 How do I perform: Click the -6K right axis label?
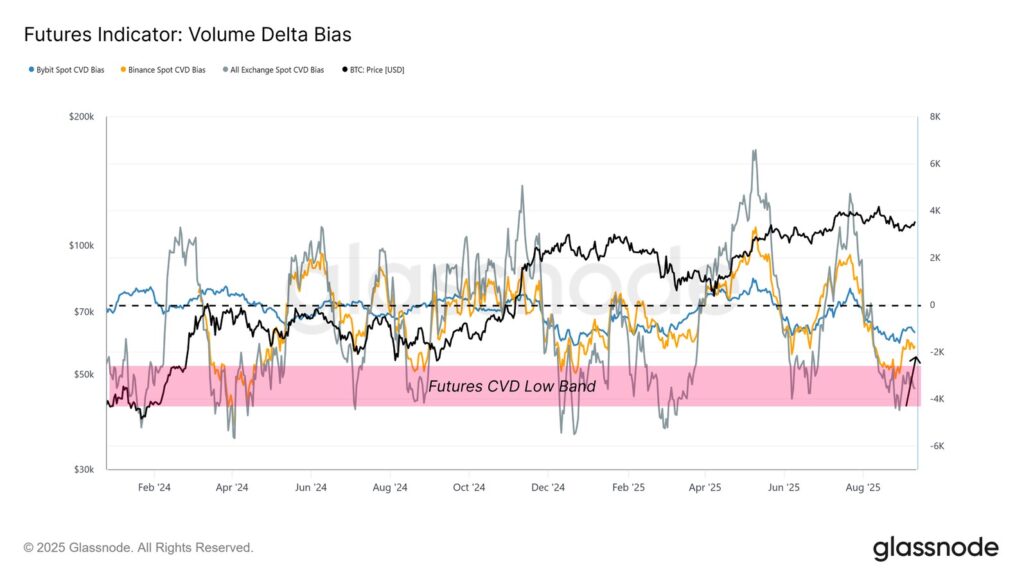click(936, 446)
